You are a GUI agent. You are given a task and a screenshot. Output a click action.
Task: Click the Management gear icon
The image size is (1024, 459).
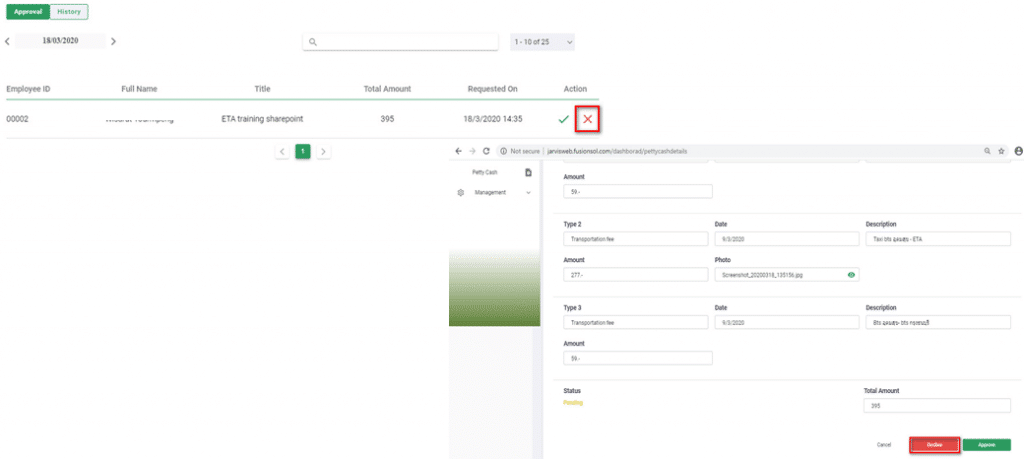point(460,192)
